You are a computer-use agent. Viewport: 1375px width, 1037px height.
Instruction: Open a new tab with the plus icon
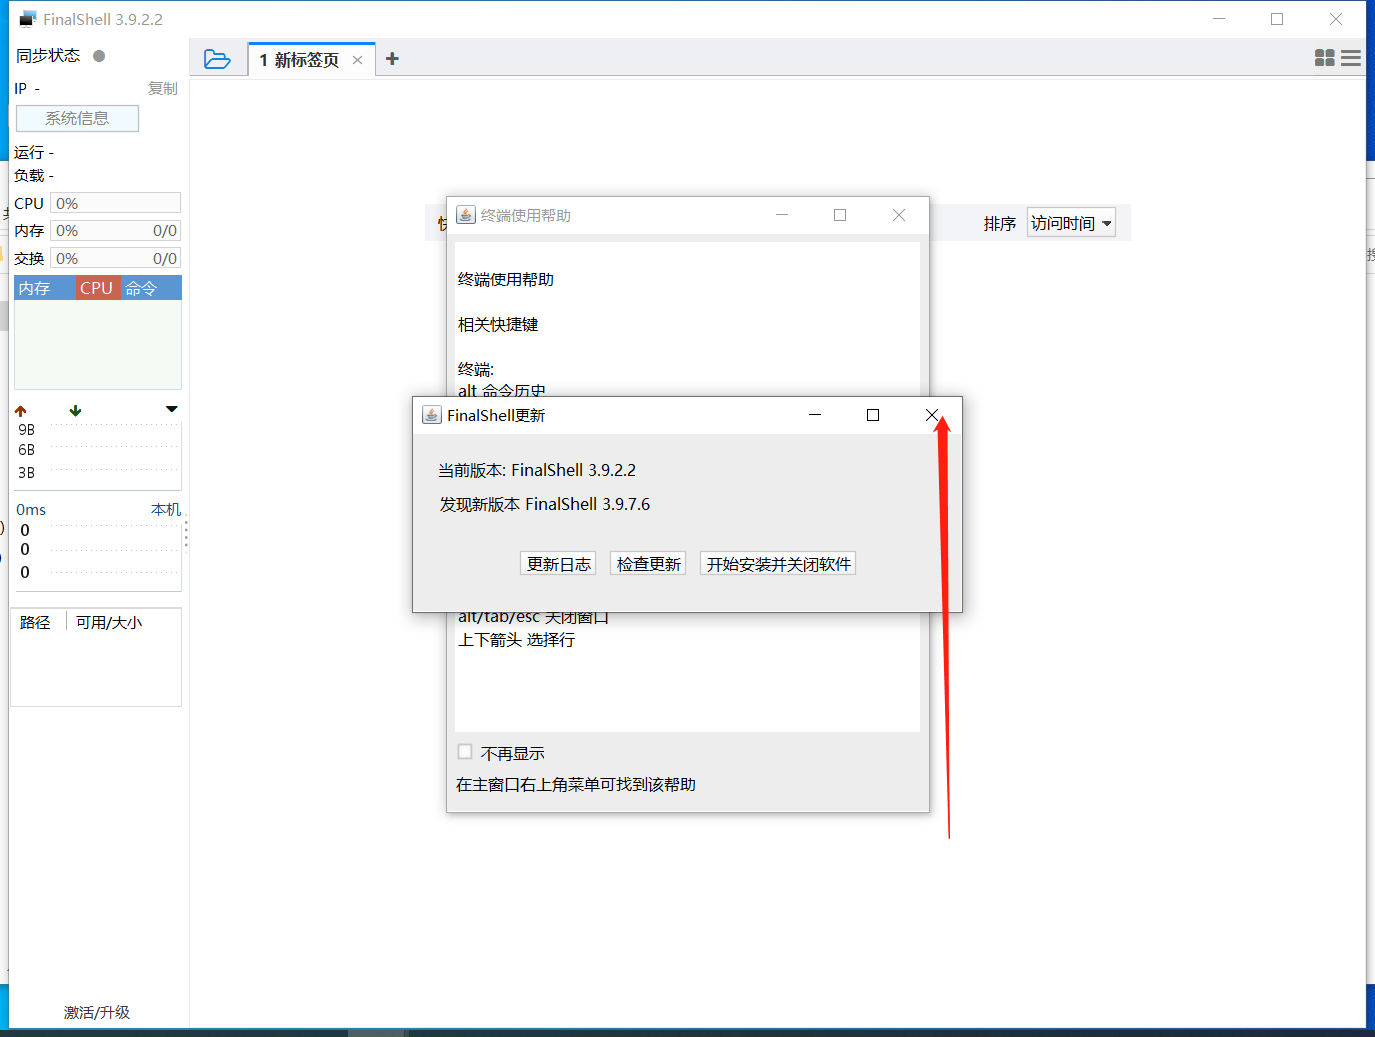pyautogui.click(x=392, y=59)
